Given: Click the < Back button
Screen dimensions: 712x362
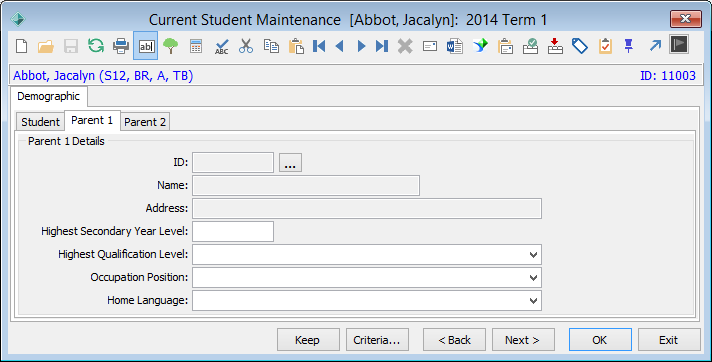Looking at the screenshot, I should [455, 340].
